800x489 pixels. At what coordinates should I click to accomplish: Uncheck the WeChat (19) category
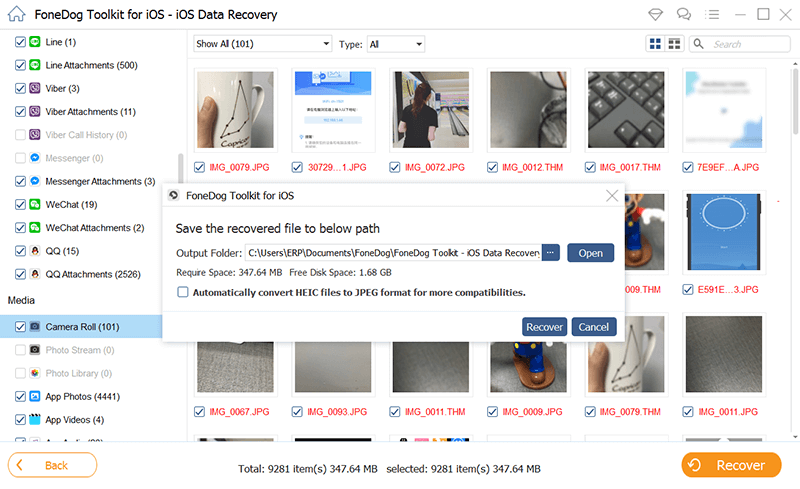pos(21,204)
